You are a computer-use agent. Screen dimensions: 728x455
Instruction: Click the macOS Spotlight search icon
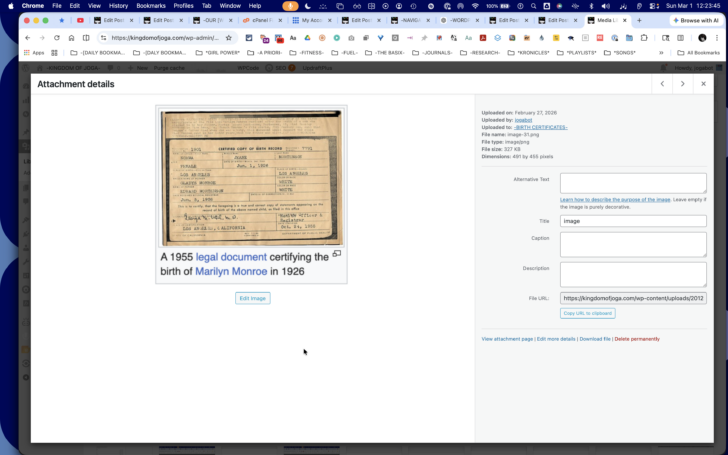(533, 6)
